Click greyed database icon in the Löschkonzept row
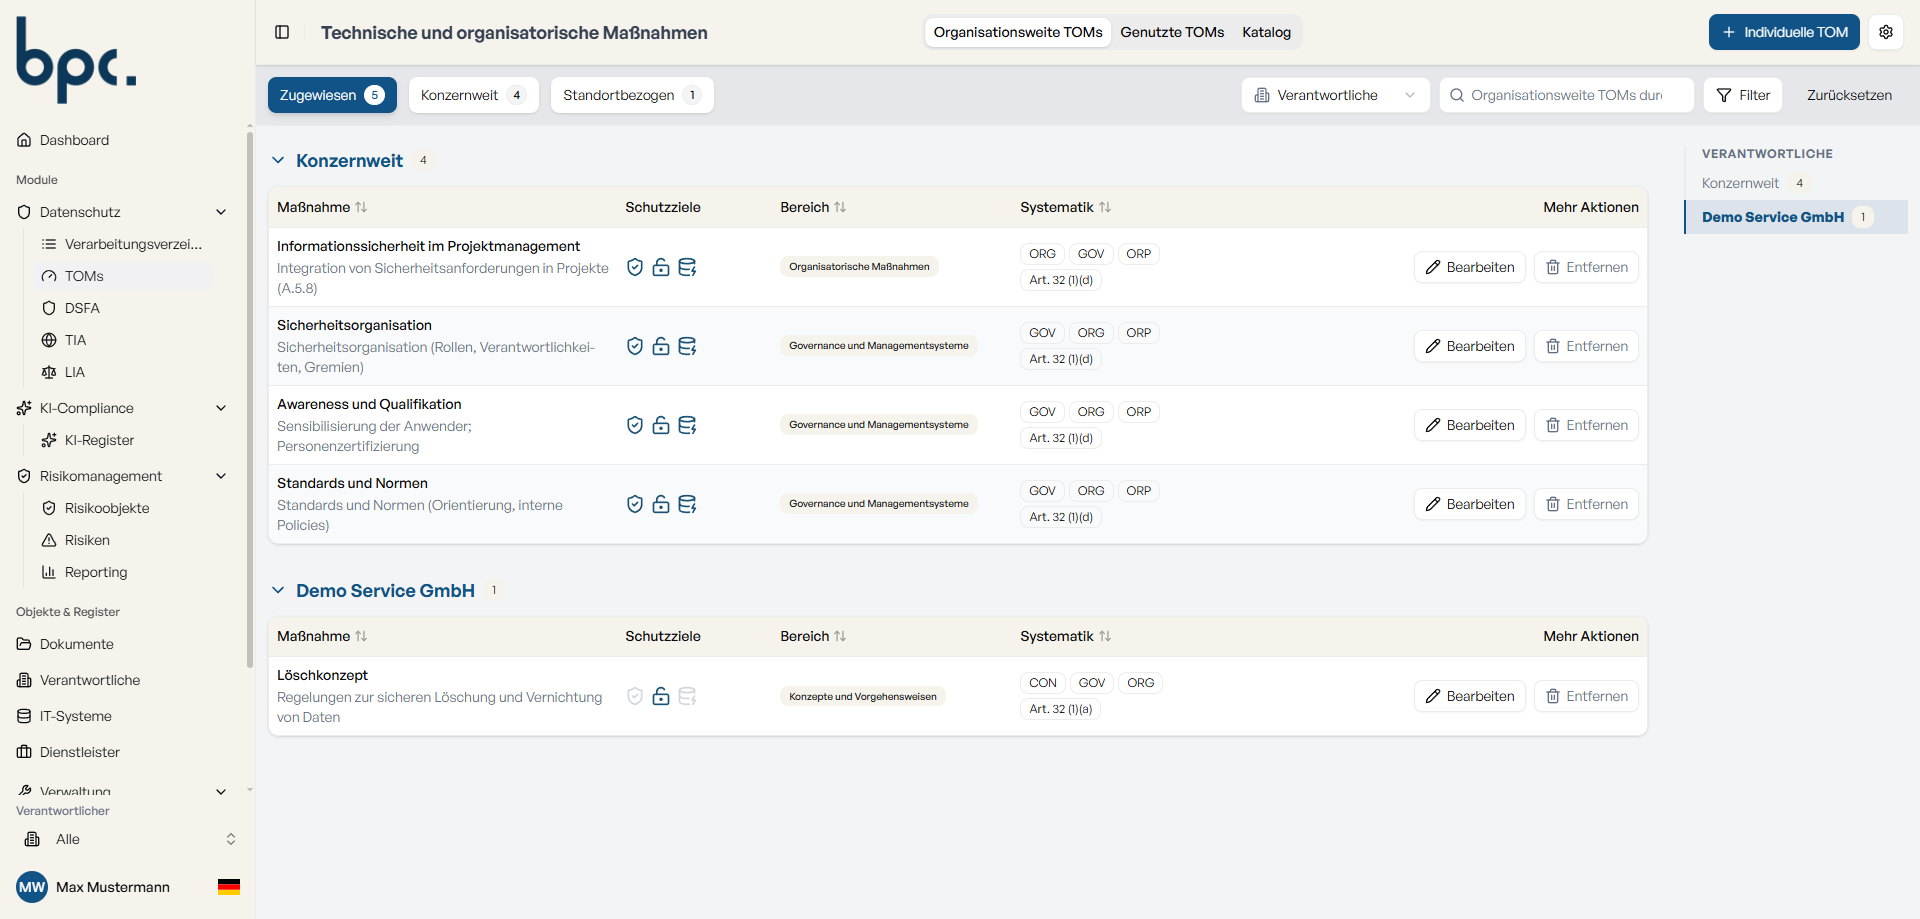The height and width of the screenshot is (919, 1920). 687,696
